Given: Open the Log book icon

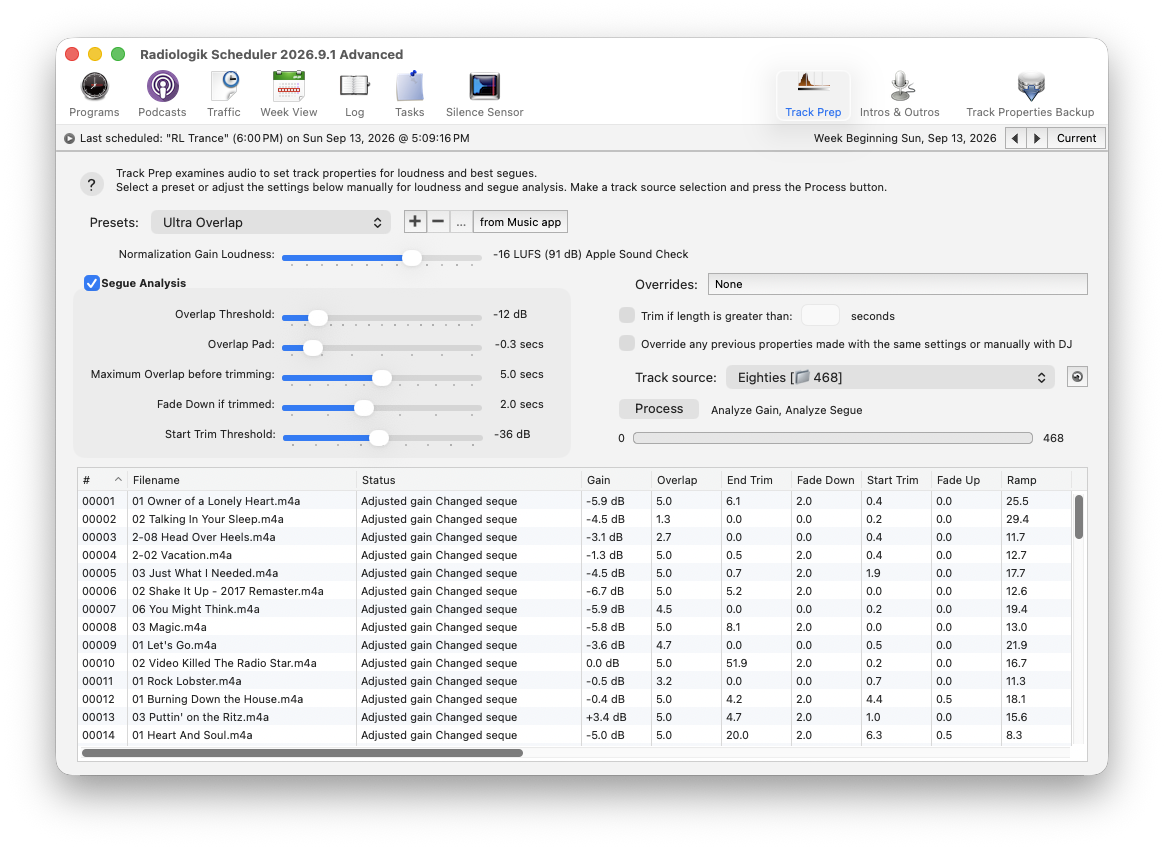Looking at the screenshot, I should point(354,94).
